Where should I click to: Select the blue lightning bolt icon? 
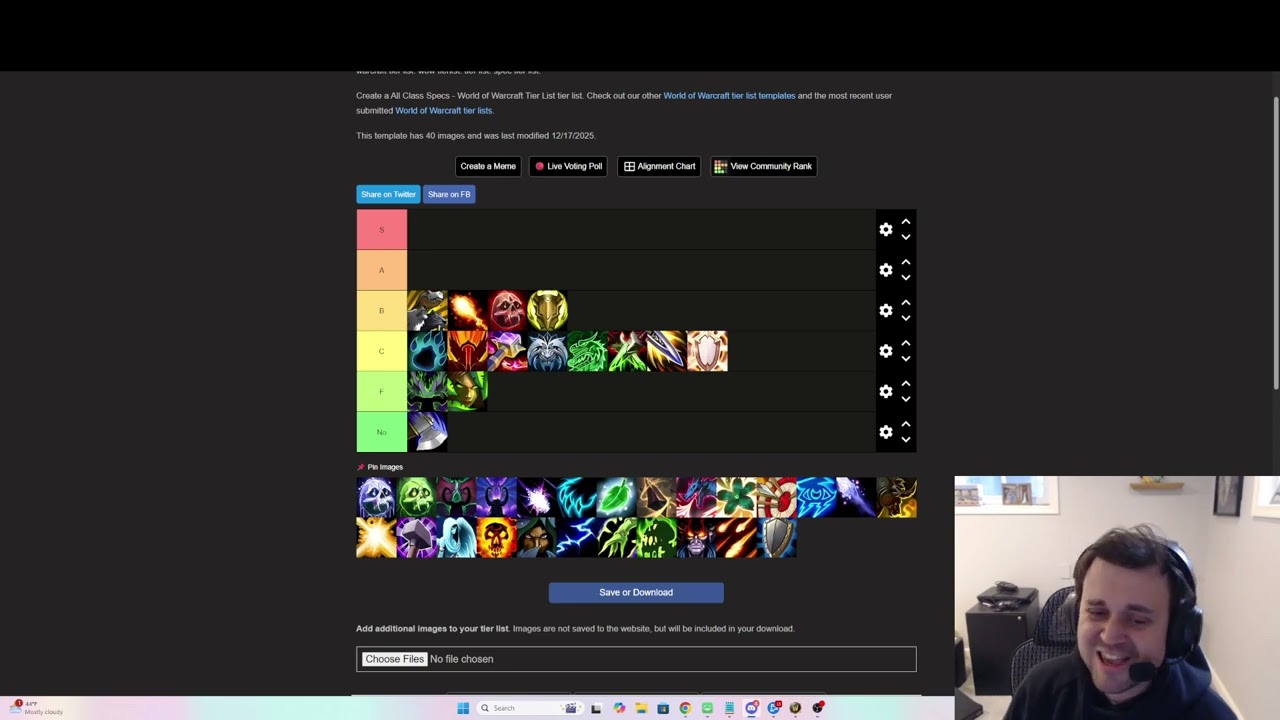point(576,537)
